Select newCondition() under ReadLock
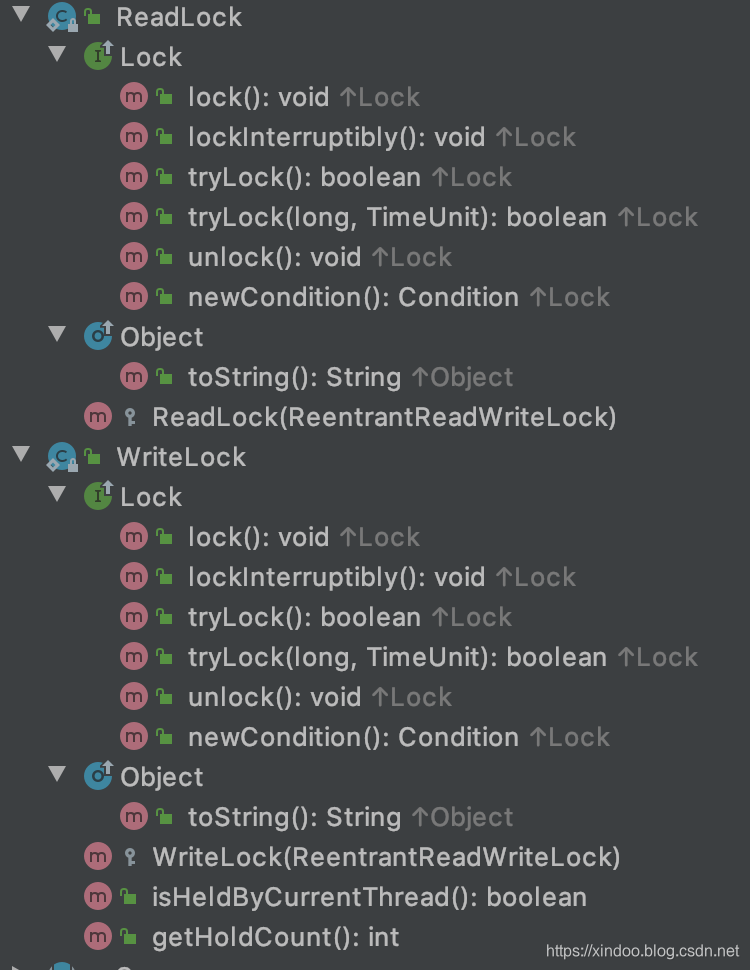 click(352, 297)
